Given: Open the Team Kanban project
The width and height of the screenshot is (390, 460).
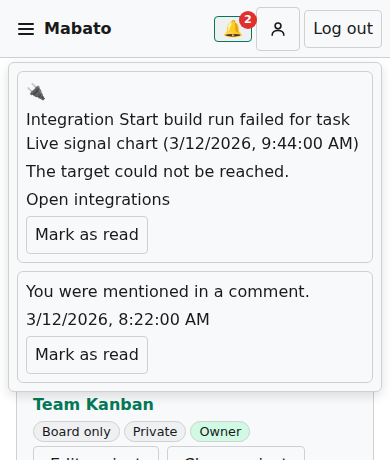Looking at the screenshot, I should point(93,404).
